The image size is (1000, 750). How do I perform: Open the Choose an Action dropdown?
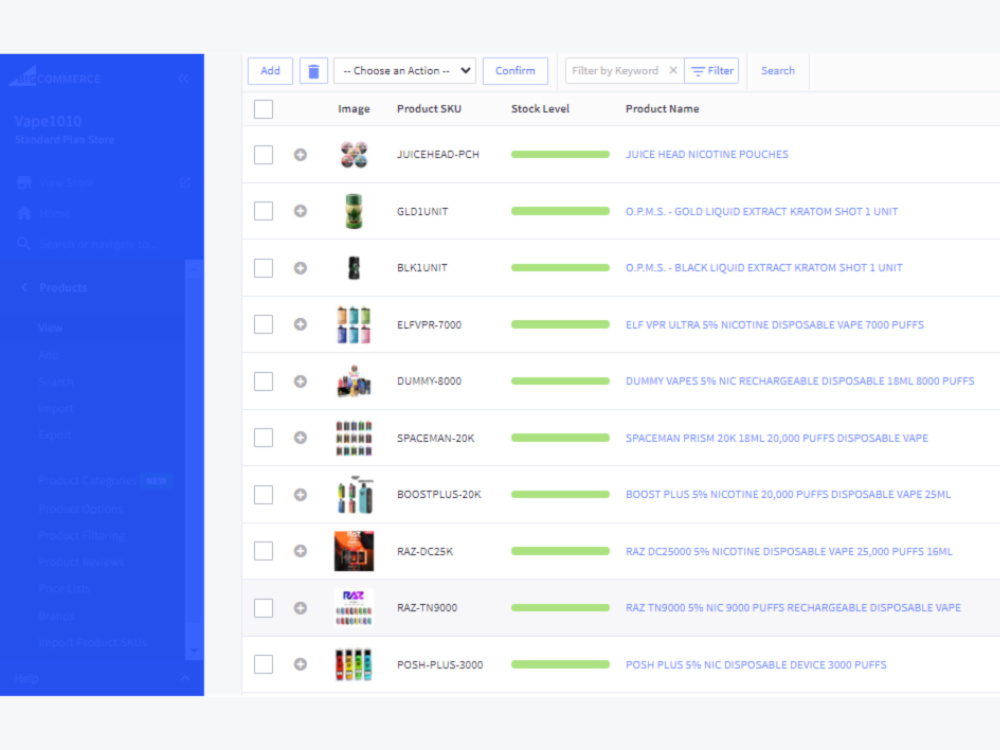click(x=404, y=70)
